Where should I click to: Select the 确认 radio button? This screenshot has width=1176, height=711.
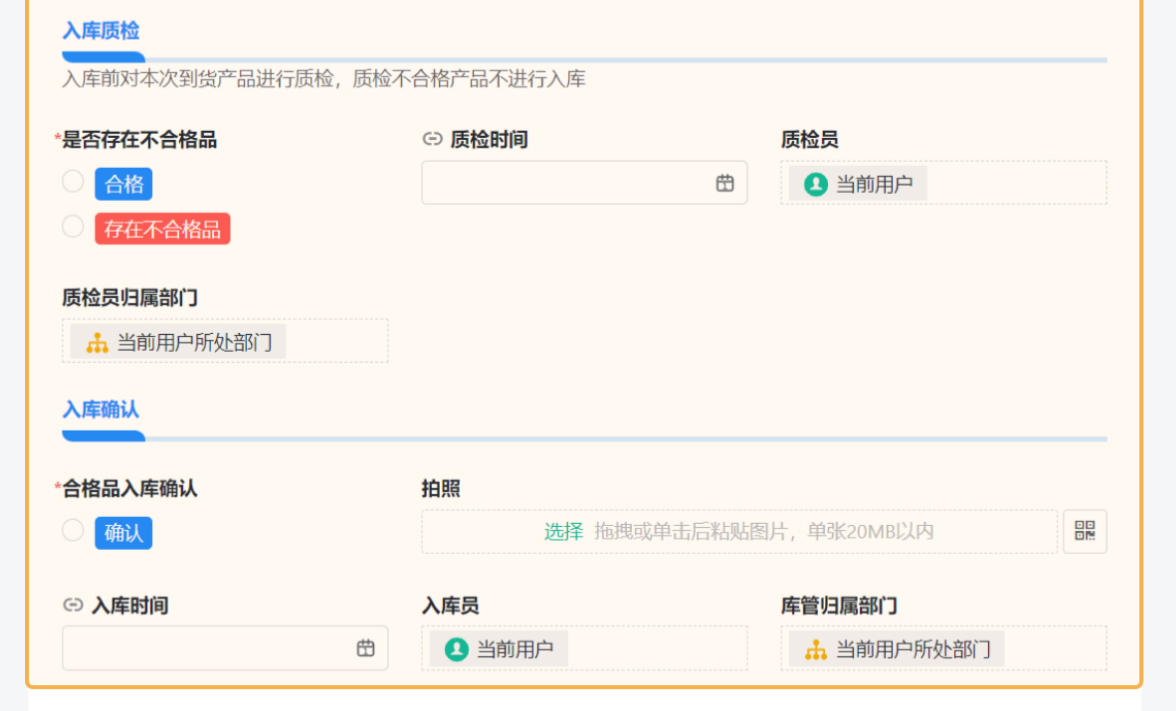73,531
